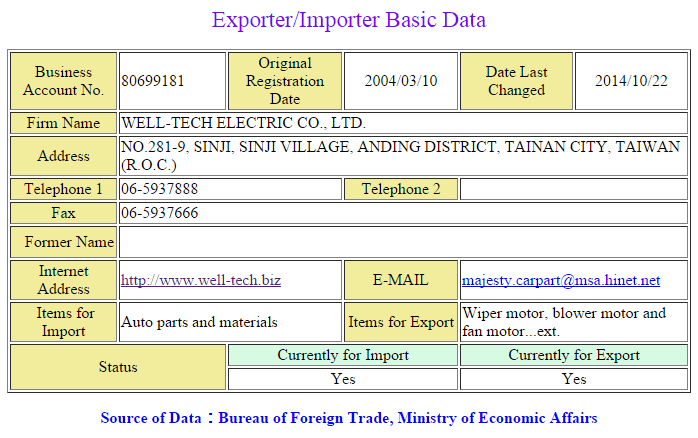Click the Yes under Currently for Import

[x=343, y=379]
